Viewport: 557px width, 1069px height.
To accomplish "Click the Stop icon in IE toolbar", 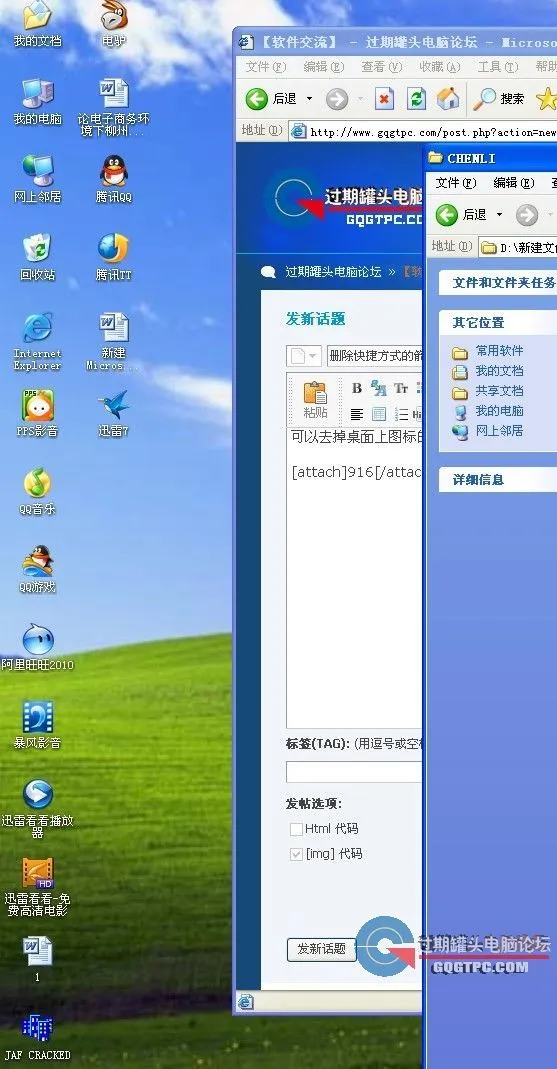I will pos(385,100).
